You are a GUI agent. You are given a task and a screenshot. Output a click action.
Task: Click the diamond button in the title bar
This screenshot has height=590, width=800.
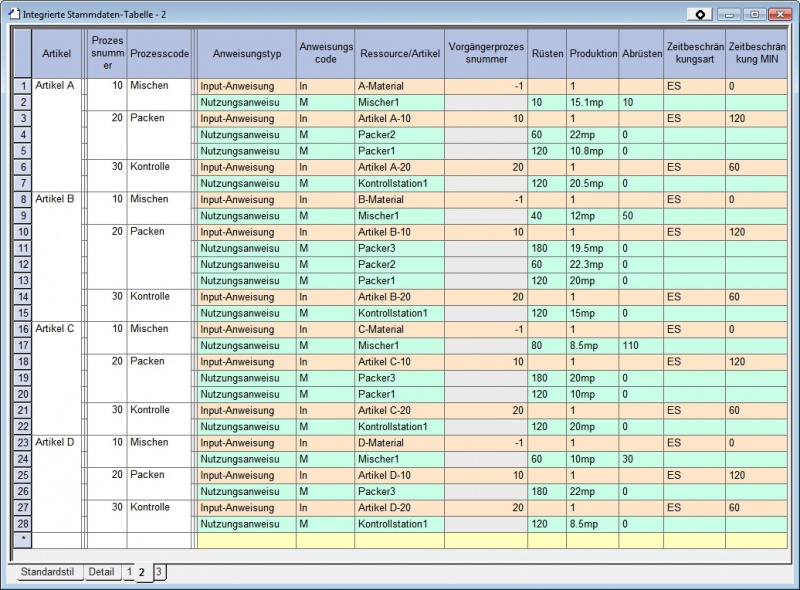pyautogui.click(x=699, y=14)
